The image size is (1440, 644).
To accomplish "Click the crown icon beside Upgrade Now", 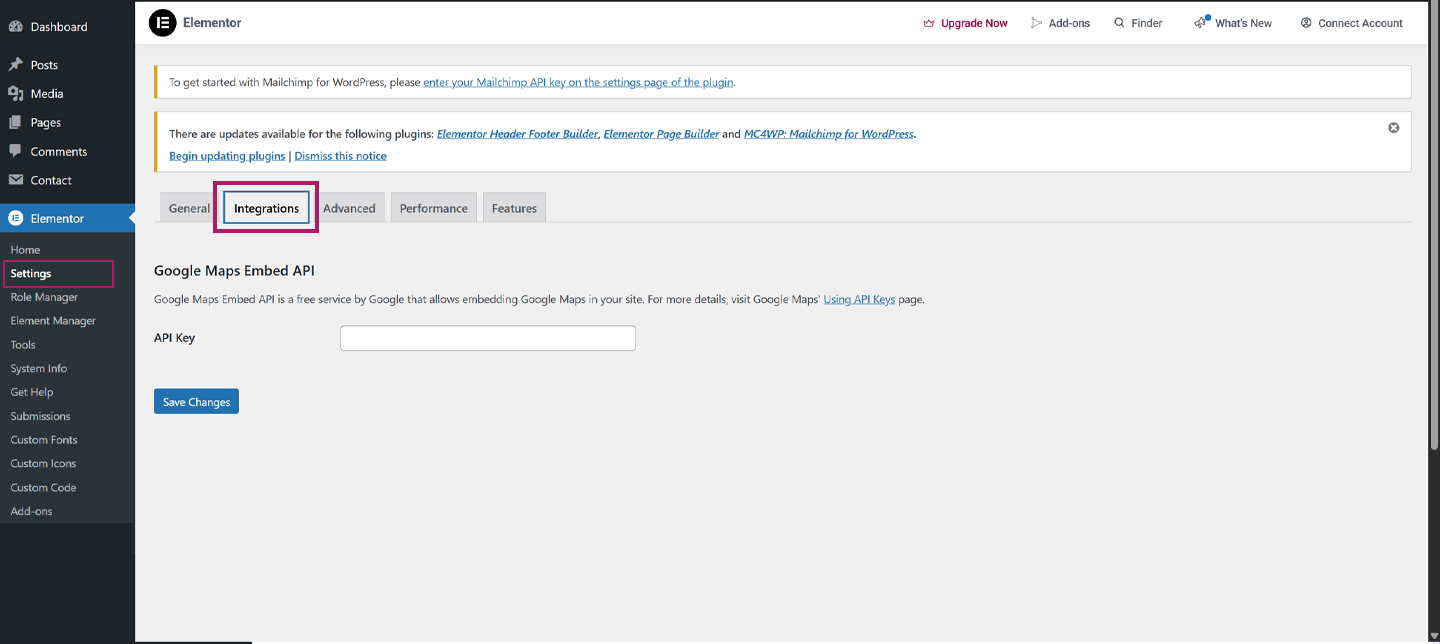I will [929, 23].
